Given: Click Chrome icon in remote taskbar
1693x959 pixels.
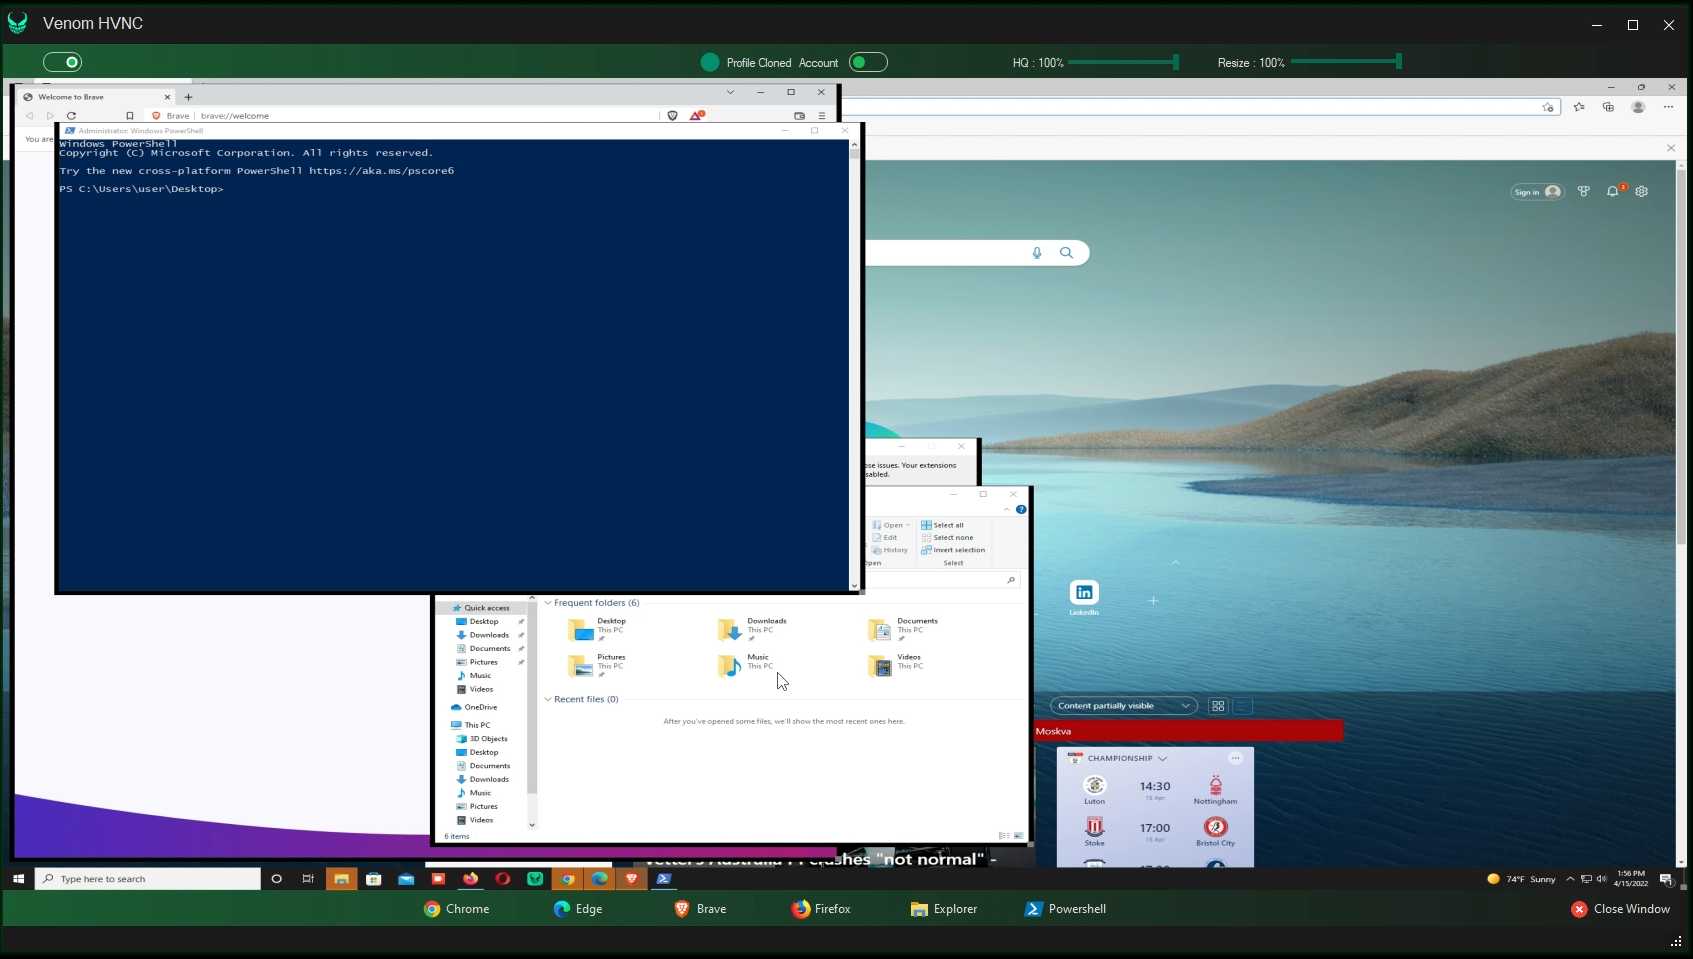Looking at the screenshot, I should [567, 879].
